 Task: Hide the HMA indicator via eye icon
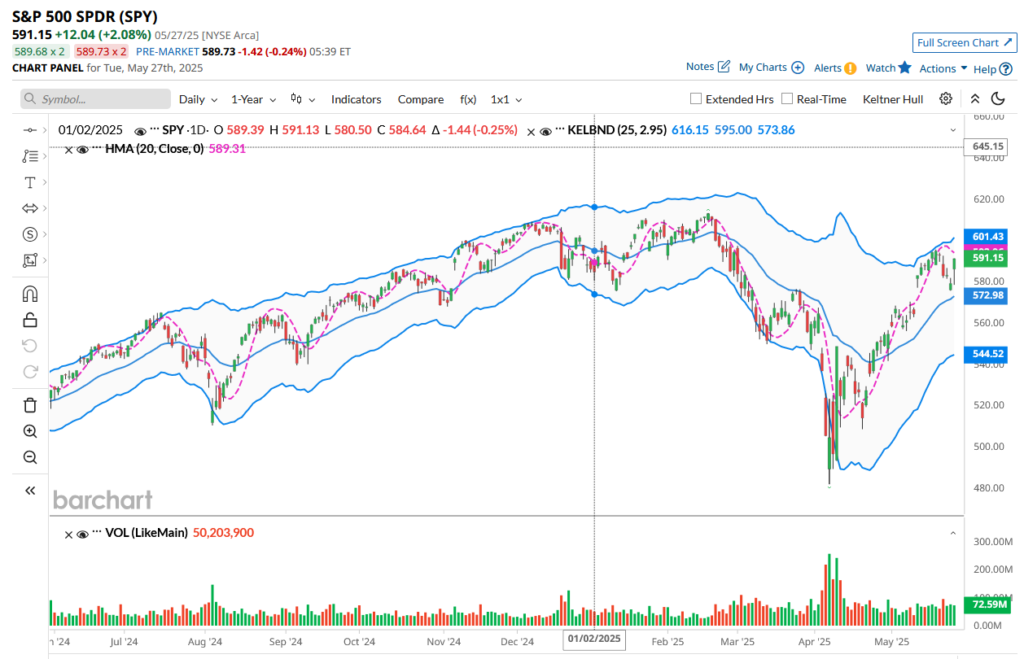(x=82, y=149)
